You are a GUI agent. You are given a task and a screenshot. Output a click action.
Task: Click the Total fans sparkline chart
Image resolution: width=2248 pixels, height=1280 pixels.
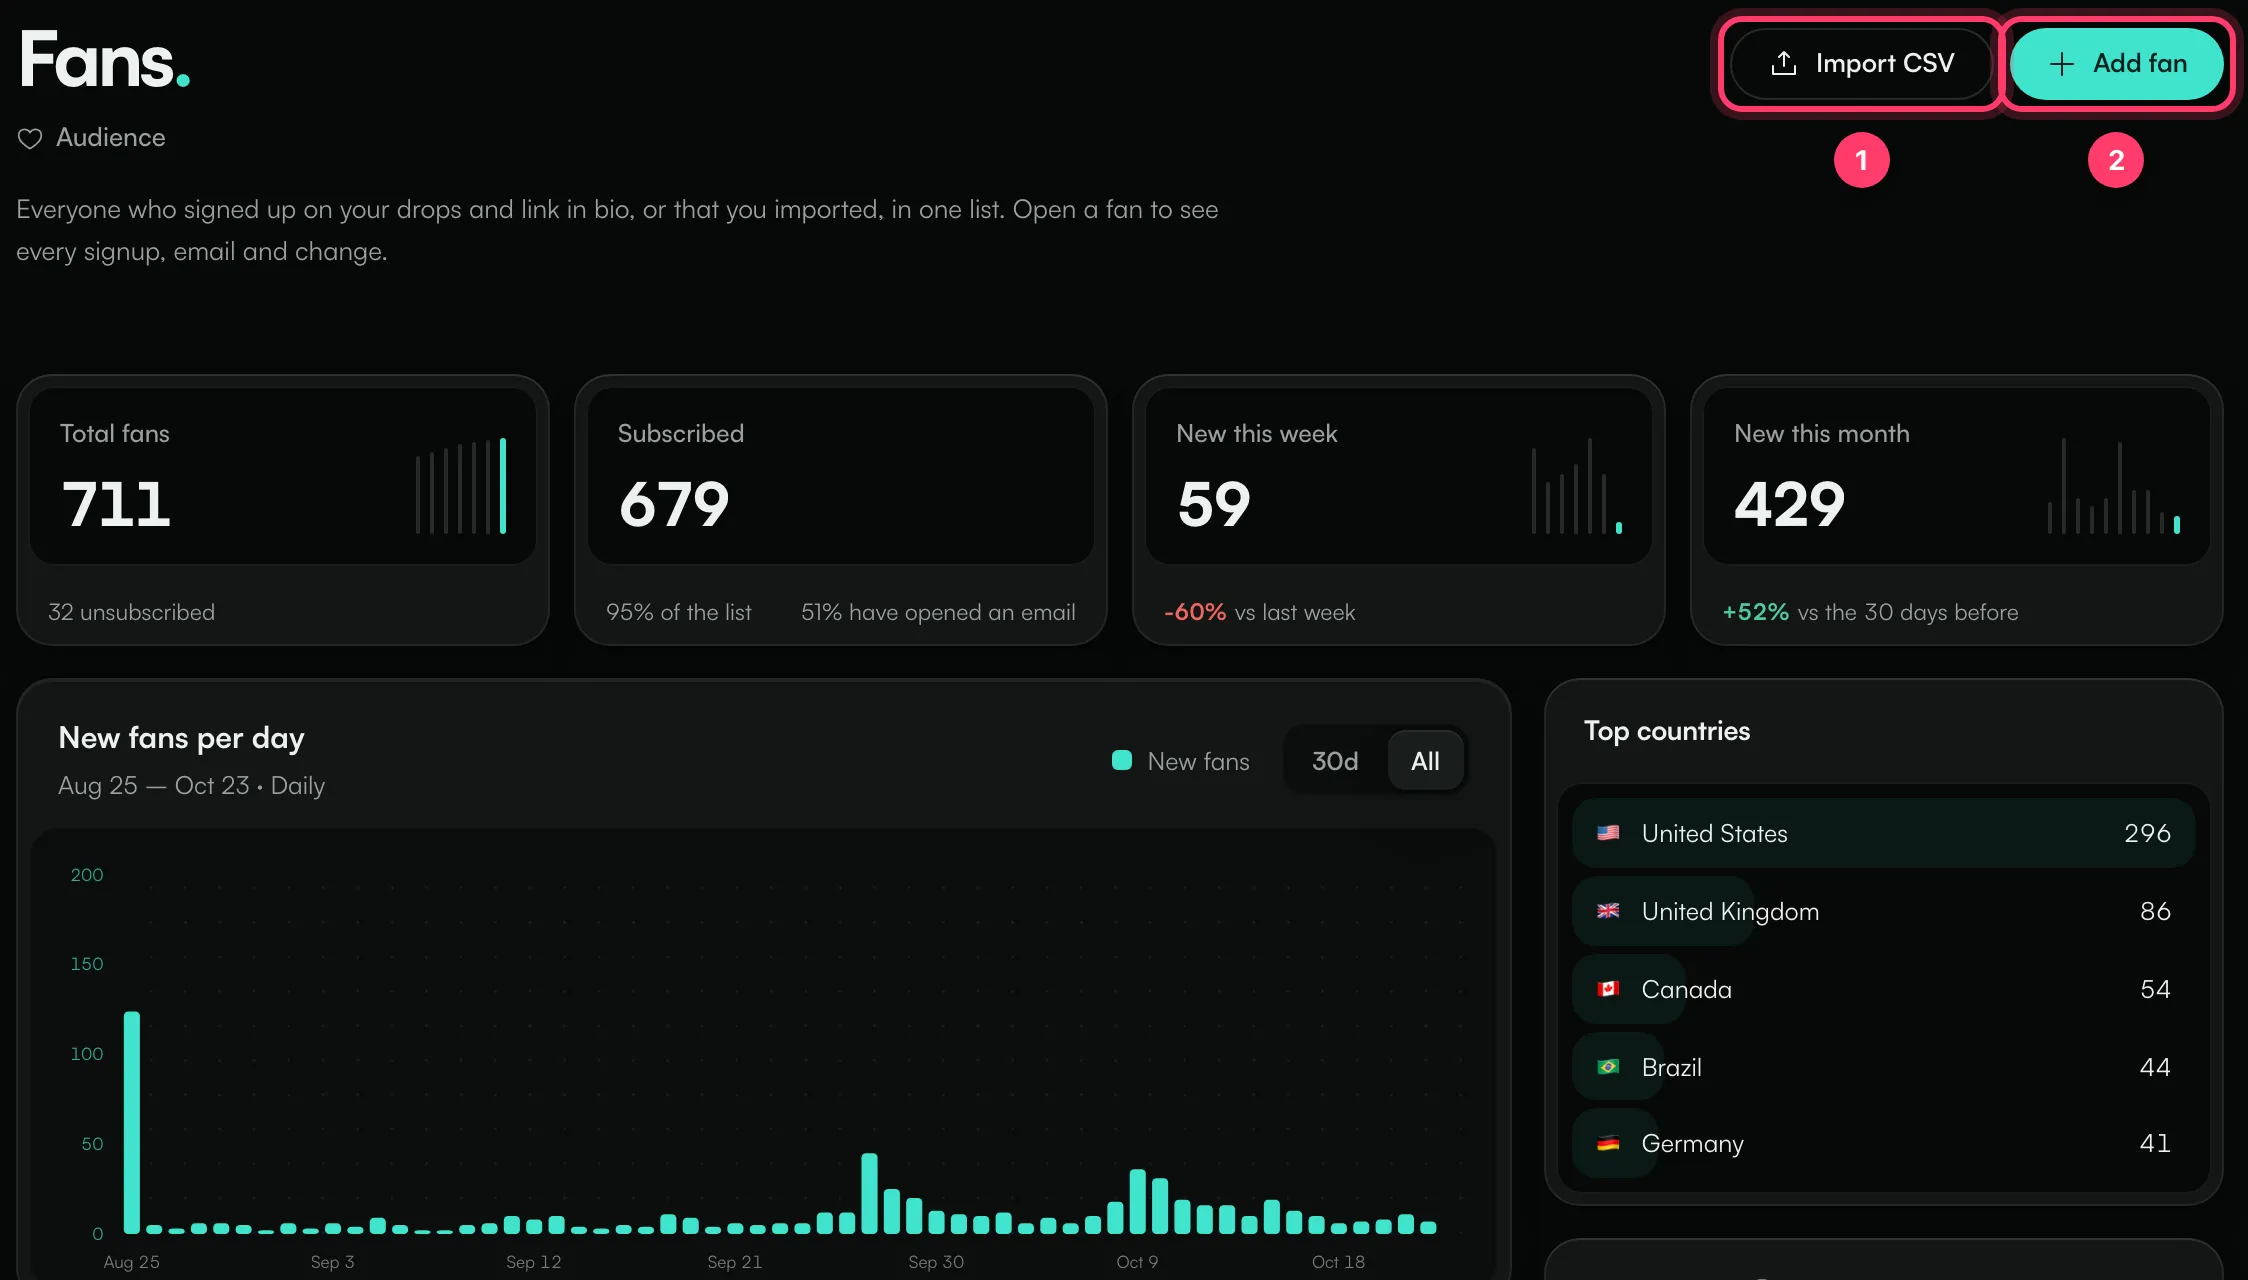point(461,486)
